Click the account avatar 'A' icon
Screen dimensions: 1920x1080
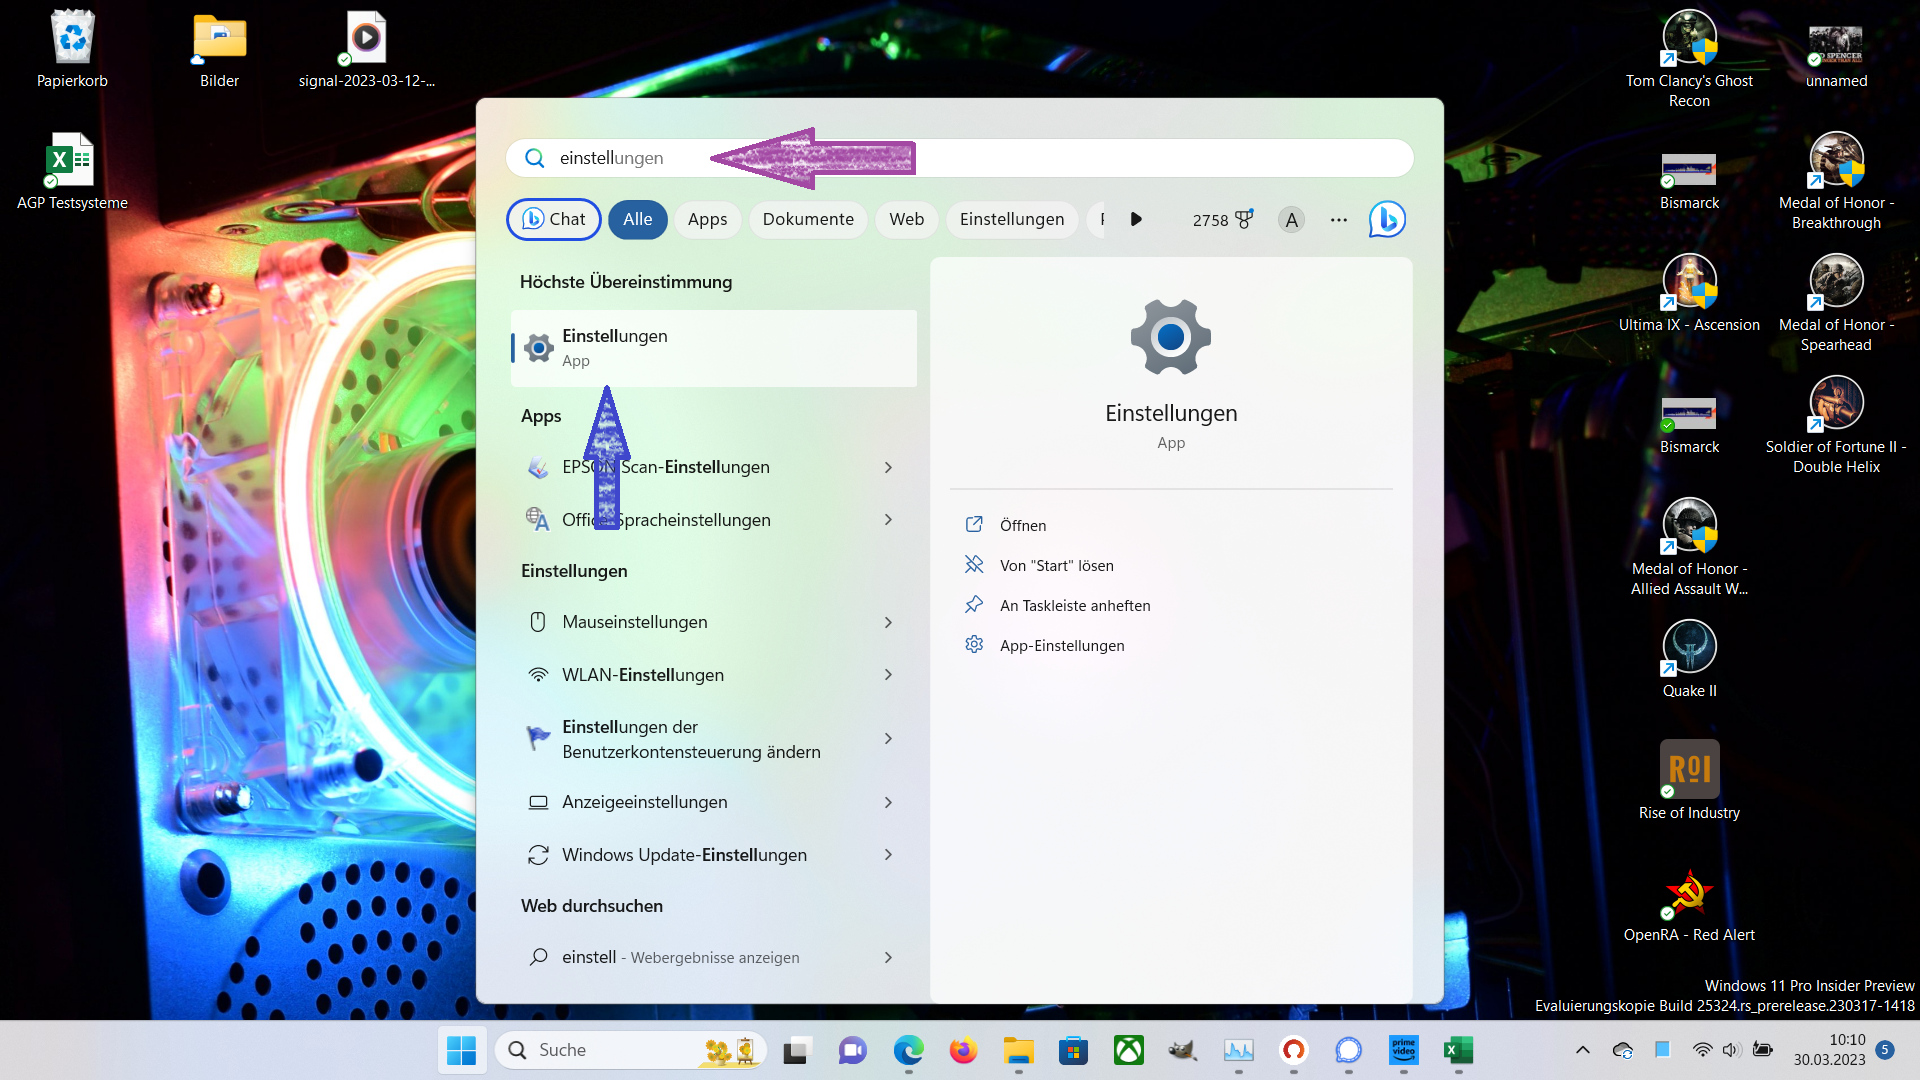click(x=1291, y=220)
